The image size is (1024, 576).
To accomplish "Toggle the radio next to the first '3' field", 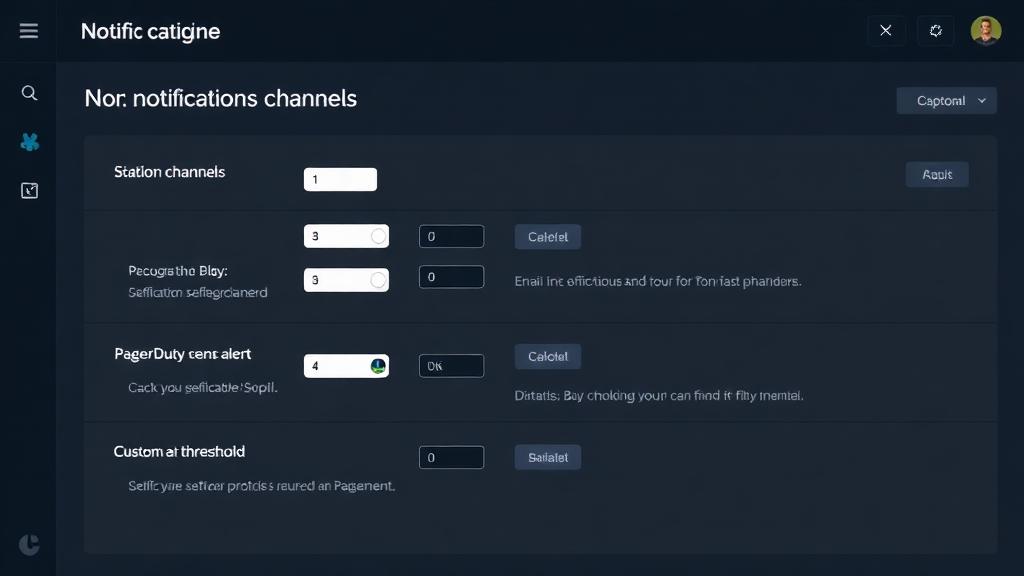I will (x=380, y=236).
